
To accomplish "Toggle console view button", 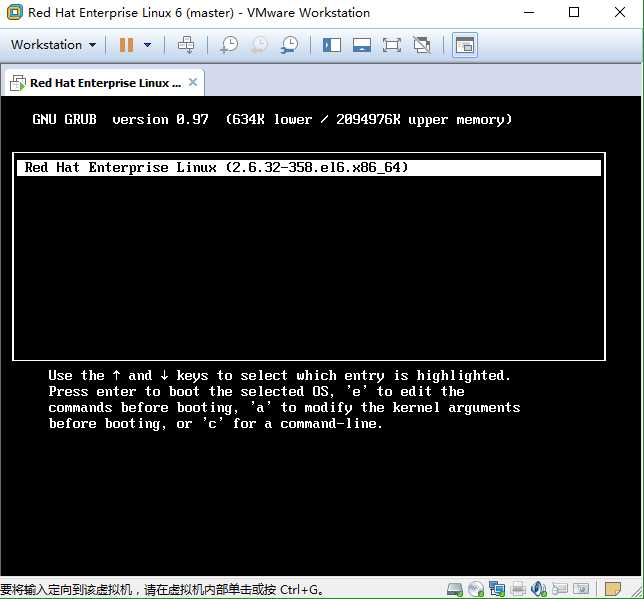I will pos(465,45).
